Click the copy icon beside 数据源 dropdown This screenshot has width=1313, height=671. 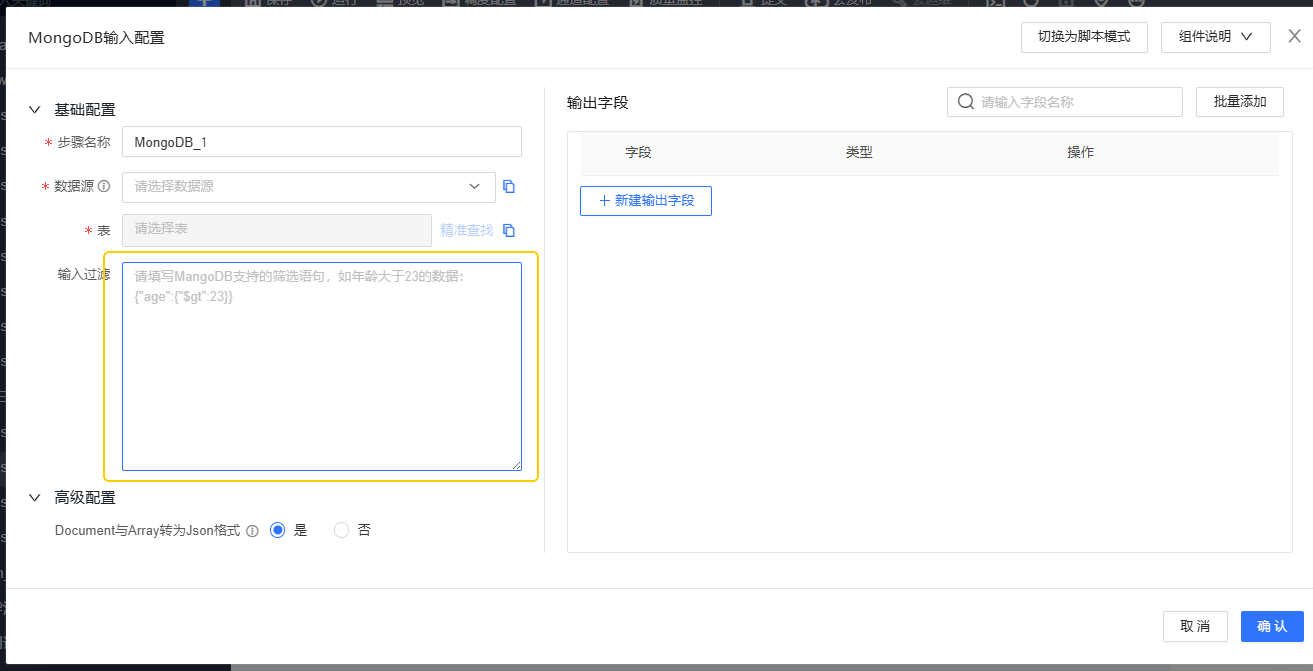[509, 187]
